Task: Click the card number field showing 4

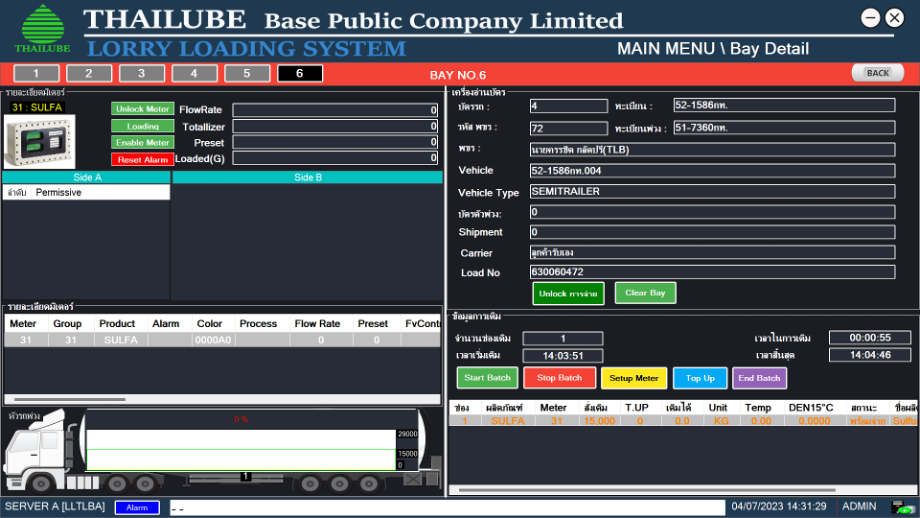Action: coord(569,106)
